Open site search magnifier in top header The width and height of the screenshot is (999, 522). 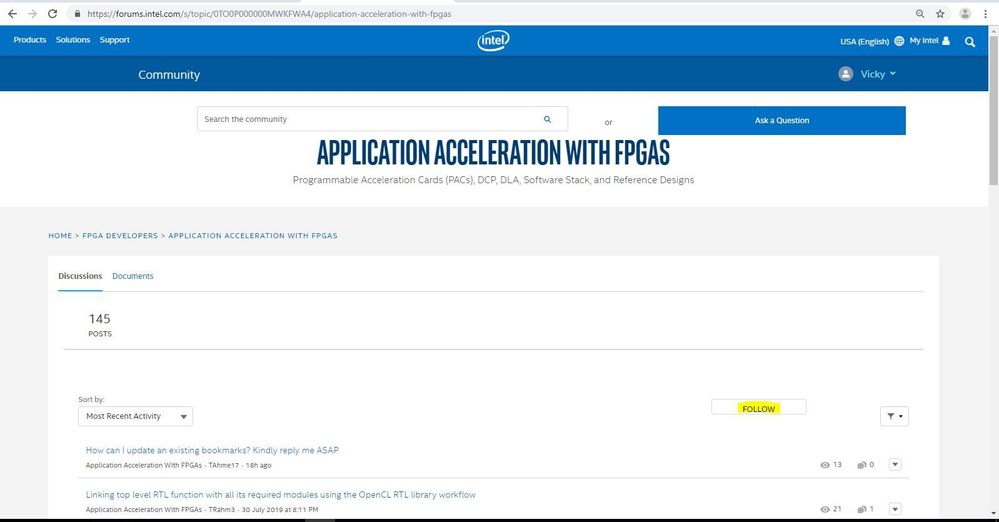(969, 42)
